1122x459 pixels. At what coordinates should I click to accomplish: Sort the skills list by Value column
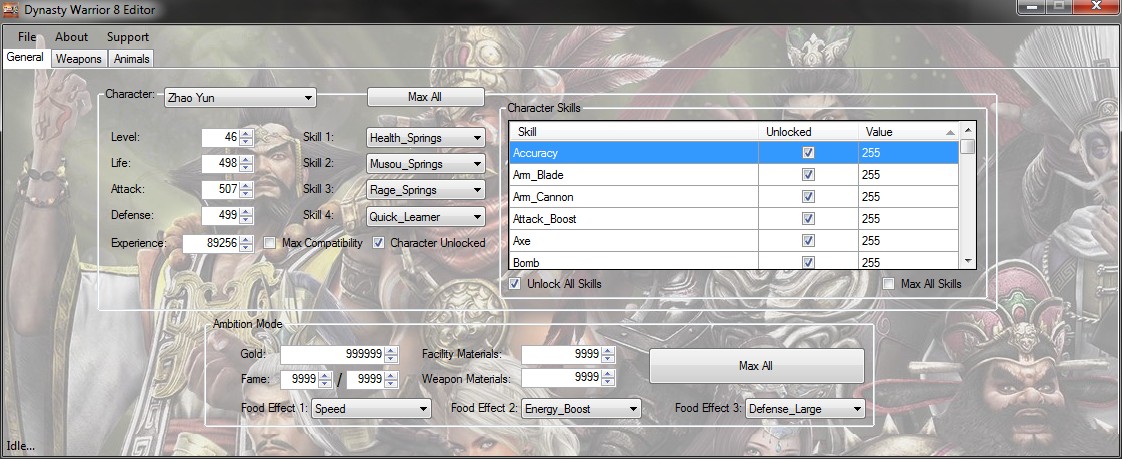point(903,132)
